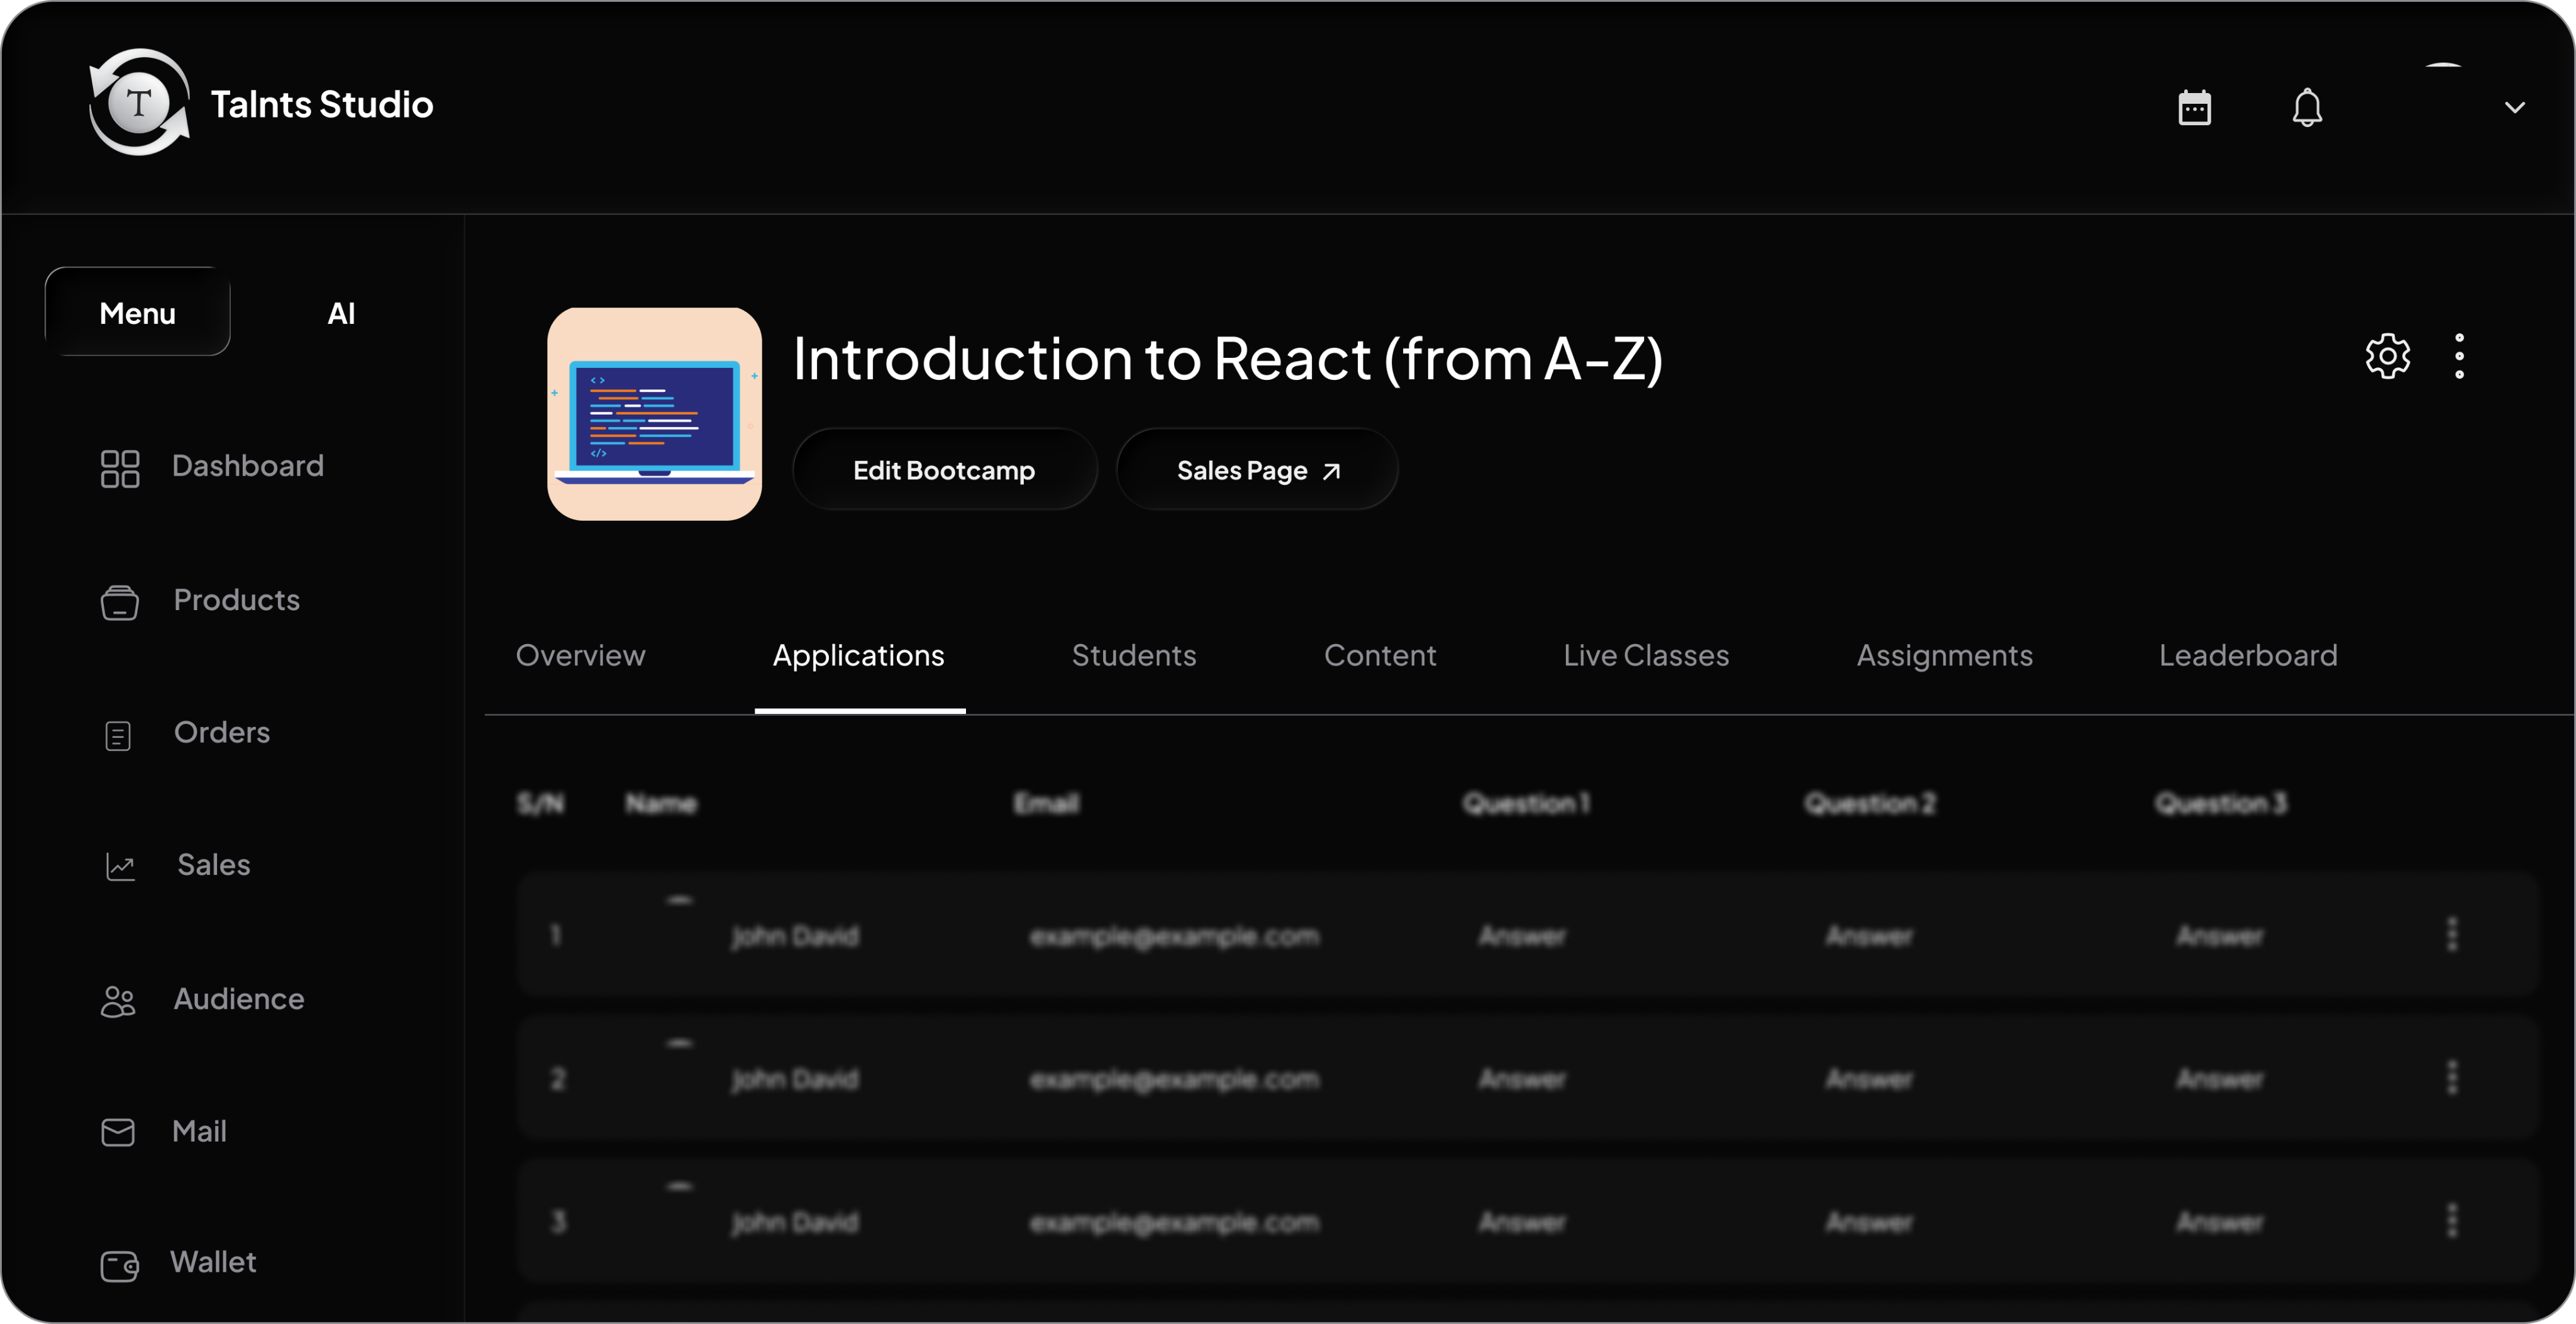Screen dimensions: 2576x1324
Task: Open row 2 applicant actions menu
Action: tap(2451, 1077)
